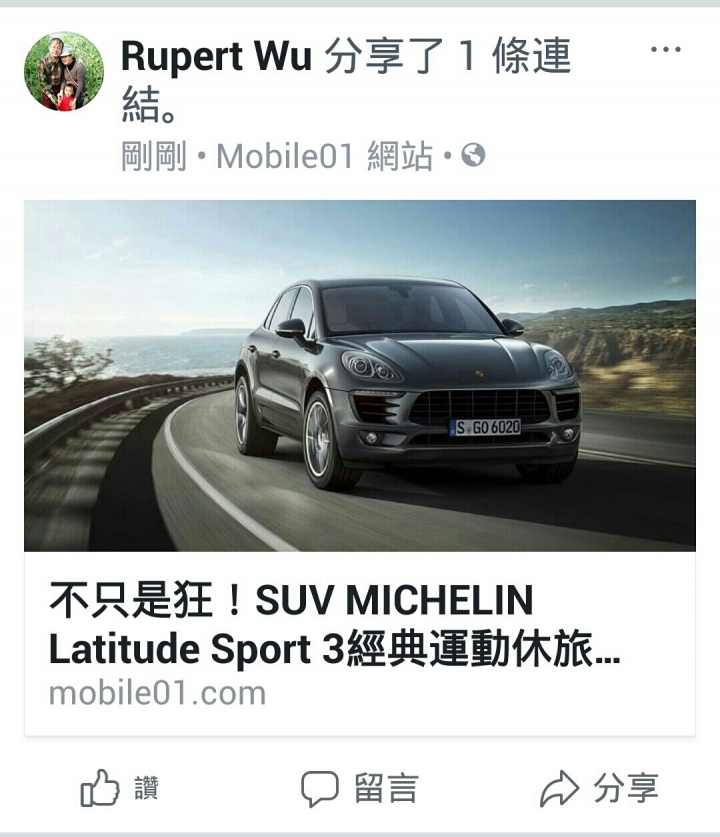Screen dimensions: 720x837
Task: Click the Porsche emblem on the car hood
Action: [479, 374]
